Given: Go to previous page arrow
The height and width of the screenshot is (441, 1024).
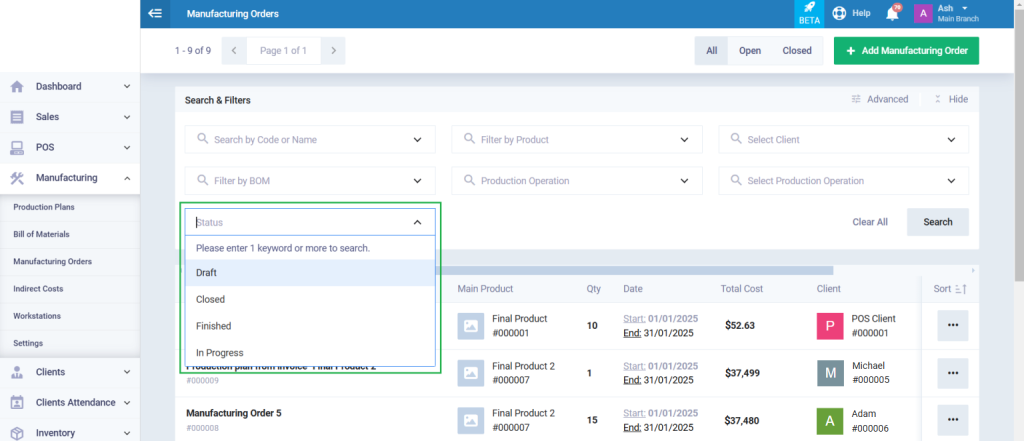Looking at the screenshot, I should tap(234, 50).
